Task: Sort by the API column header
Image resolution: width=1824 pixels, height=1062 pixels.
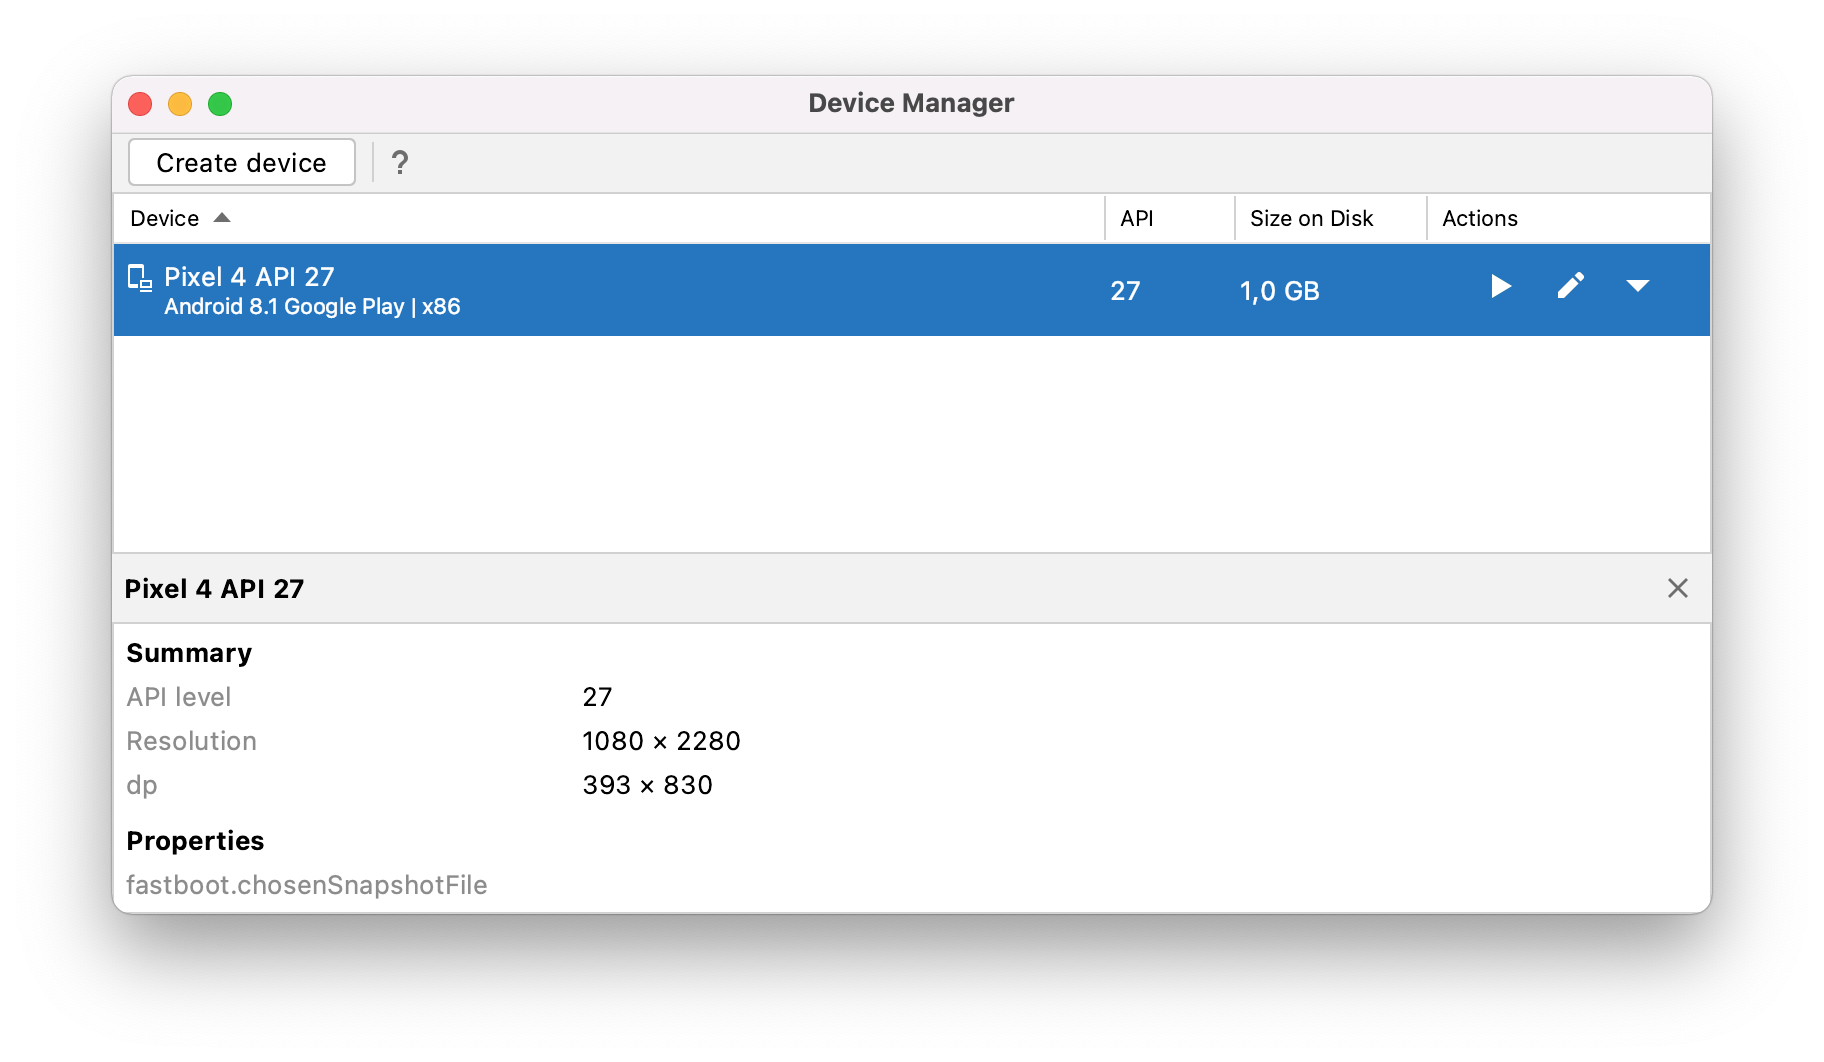Action: point(1137,218)
